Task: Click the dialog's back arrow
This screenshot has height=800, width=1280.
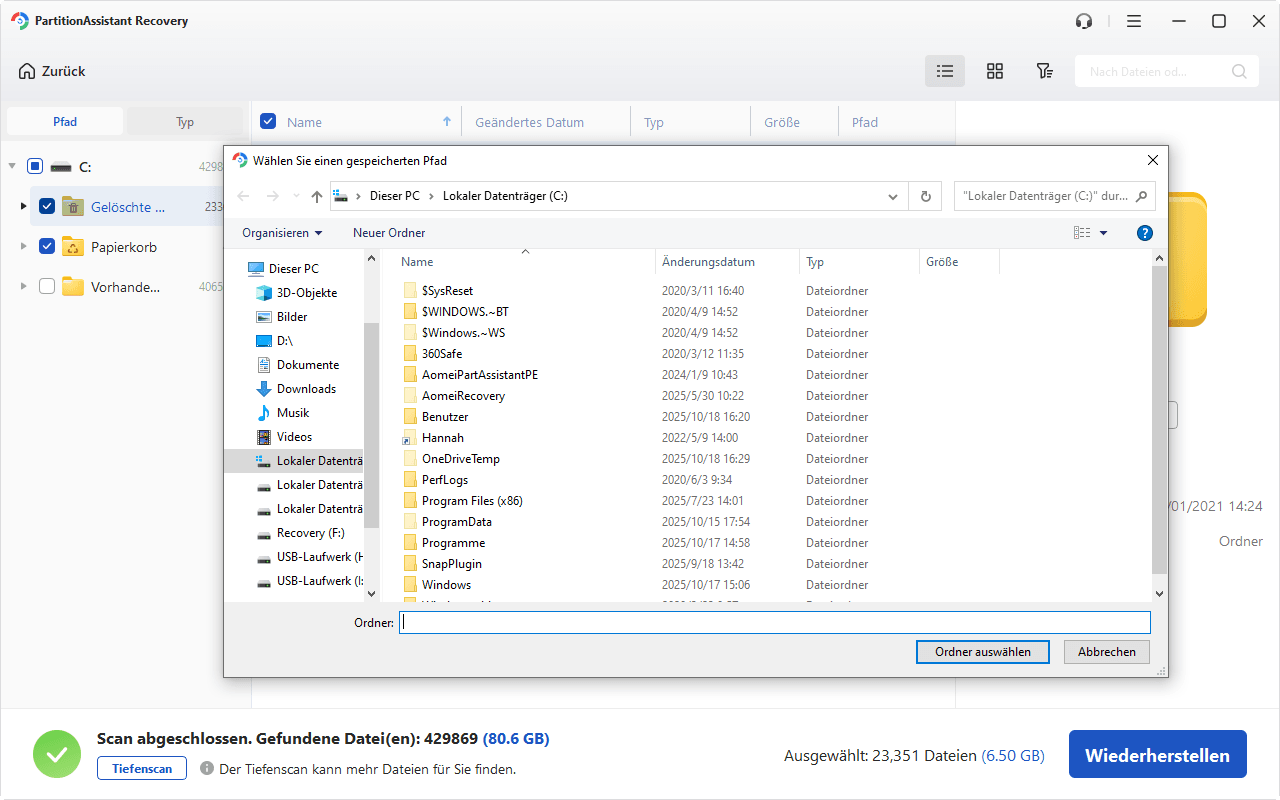Action: [244, 197]
